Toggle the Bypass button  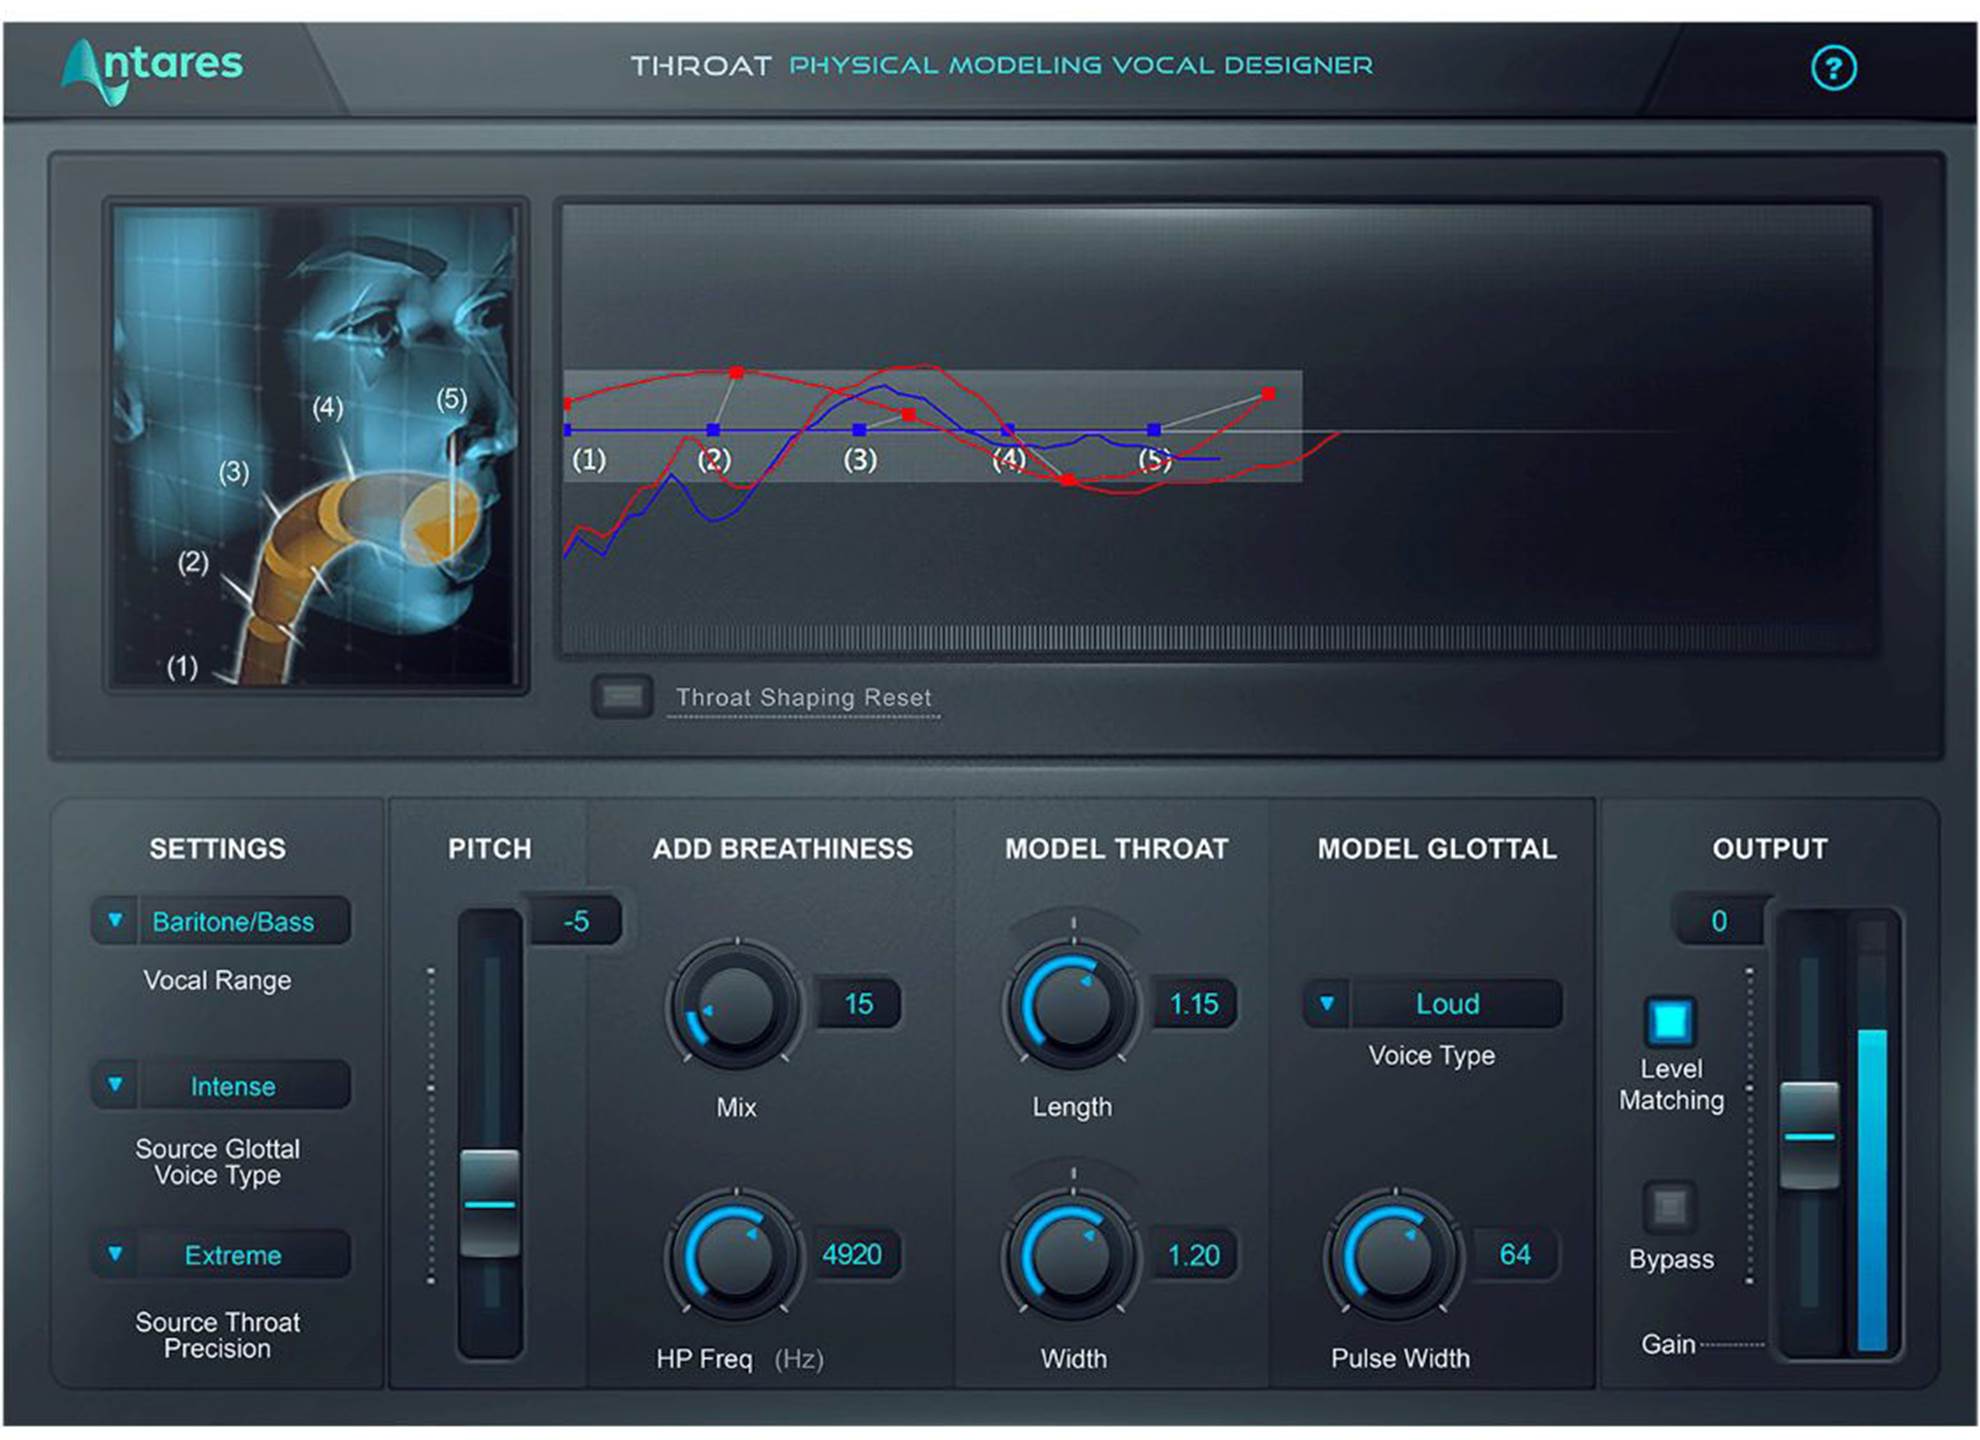pos(1669,1206)
